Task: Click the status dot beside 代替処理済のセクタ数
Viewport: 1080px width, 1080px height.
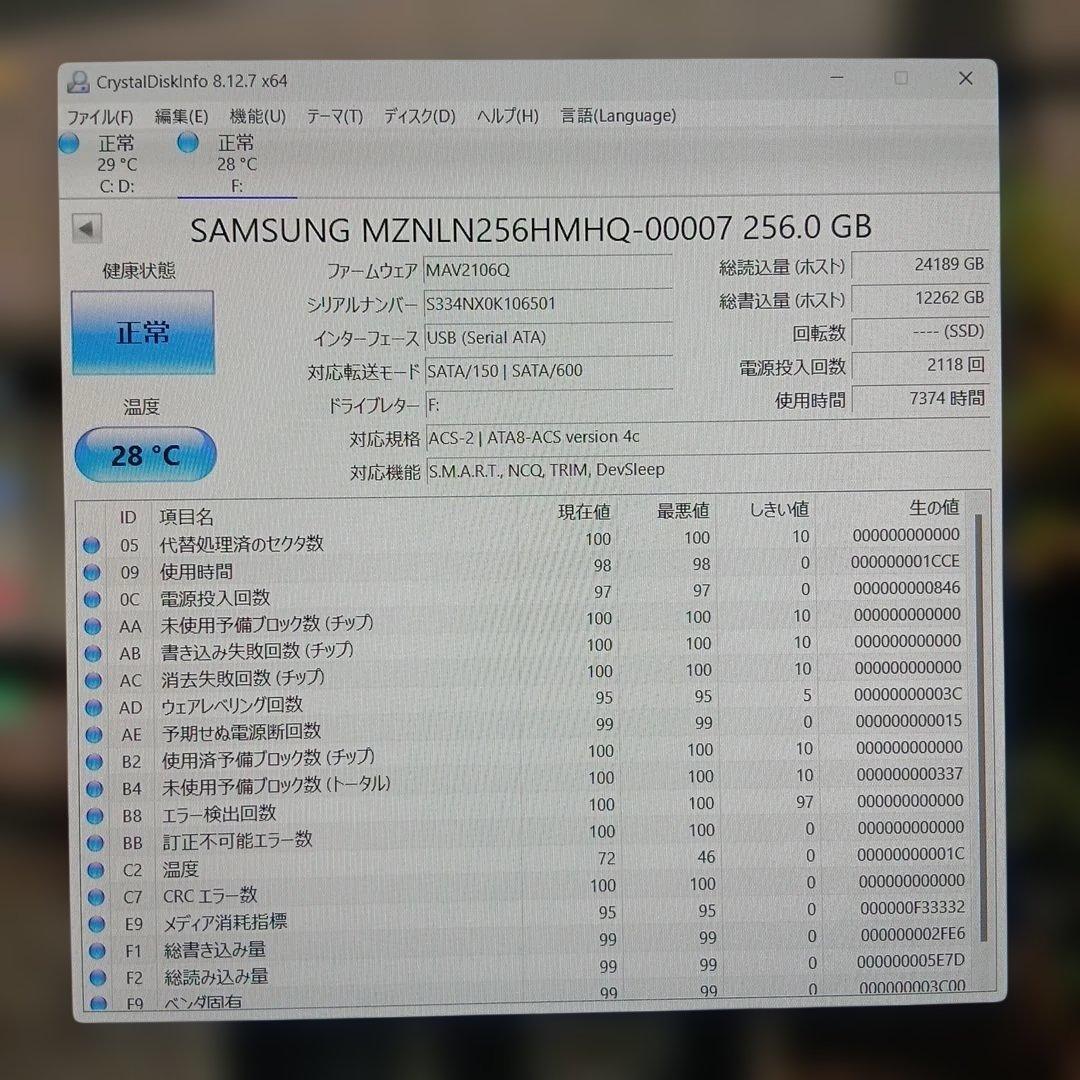Action: tap(92, 544)
